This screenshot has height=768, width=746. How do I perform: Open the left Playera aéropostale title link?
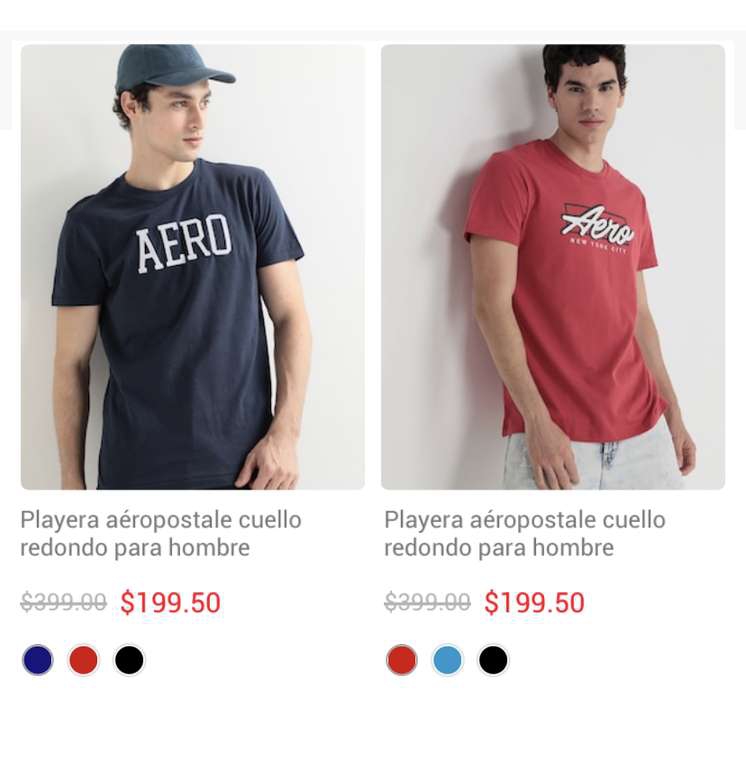pyautogui.click(x=161, y=534)
